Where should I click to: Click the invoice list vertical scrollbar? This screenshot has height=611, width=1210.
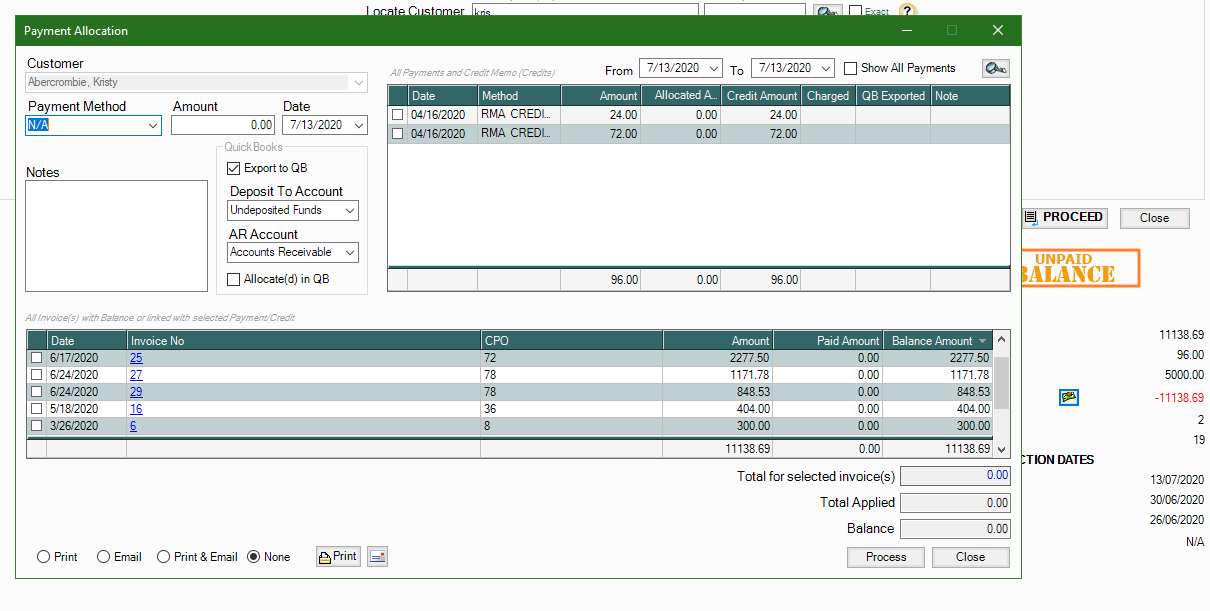click(x=1002, y=385)
